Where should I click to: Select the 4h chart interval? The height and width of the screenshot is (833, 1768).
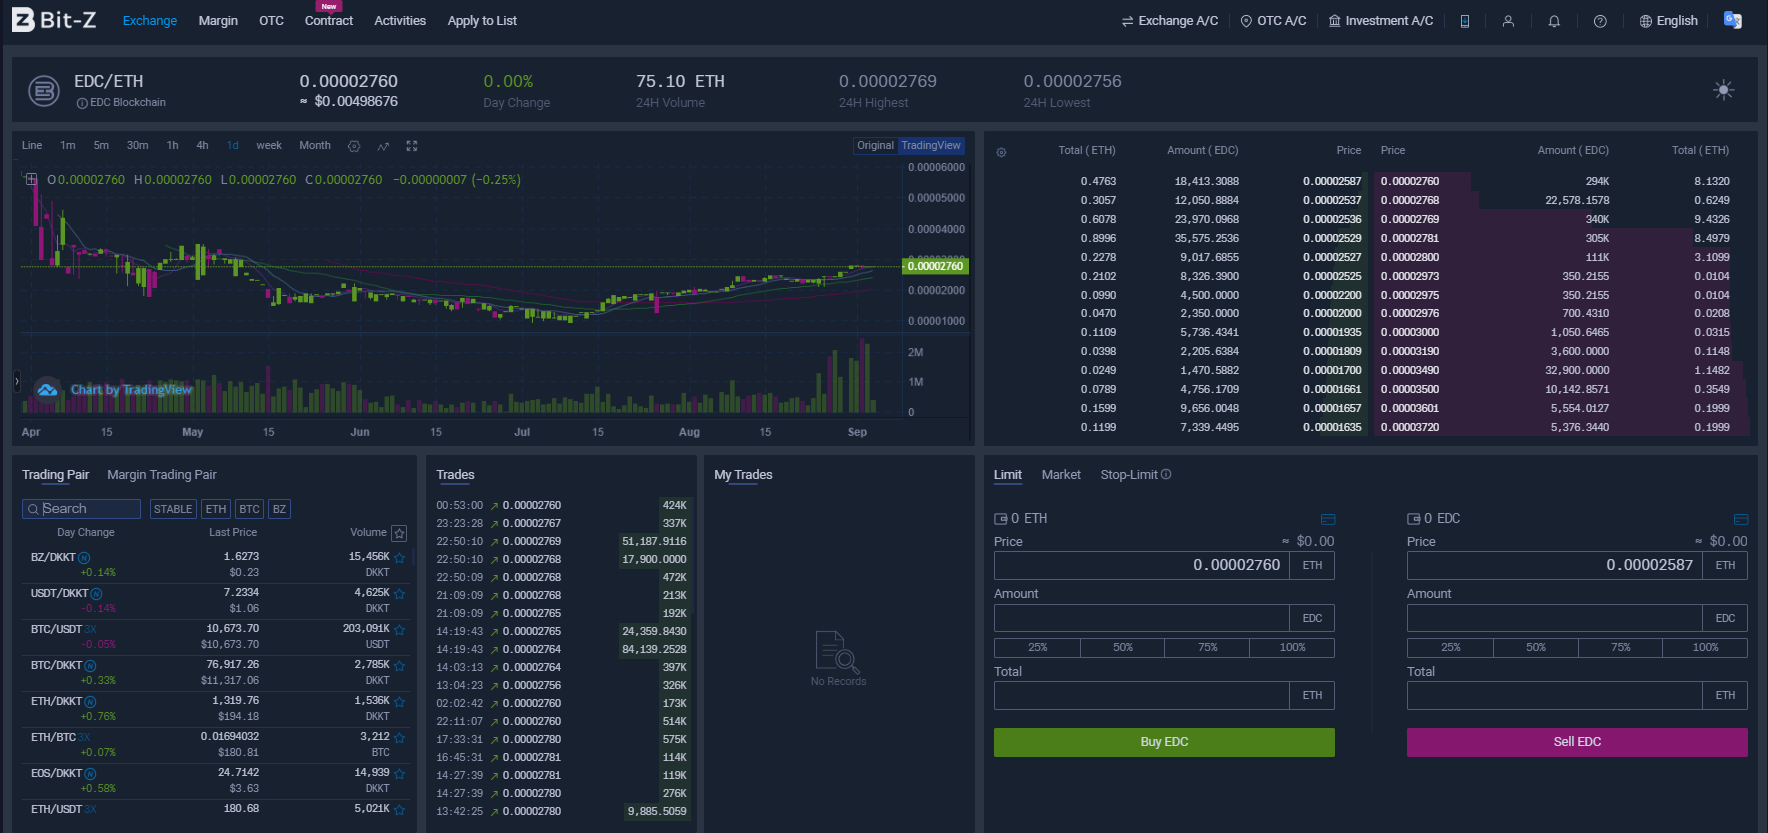click(x=203, y=146)
